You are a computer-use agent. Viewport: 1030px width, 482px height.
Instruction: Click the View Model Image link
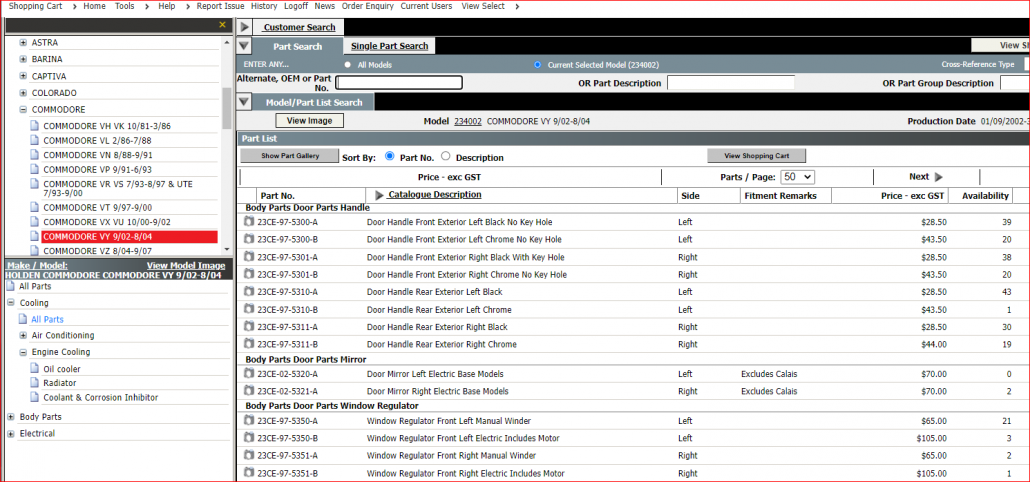point(186,265)
